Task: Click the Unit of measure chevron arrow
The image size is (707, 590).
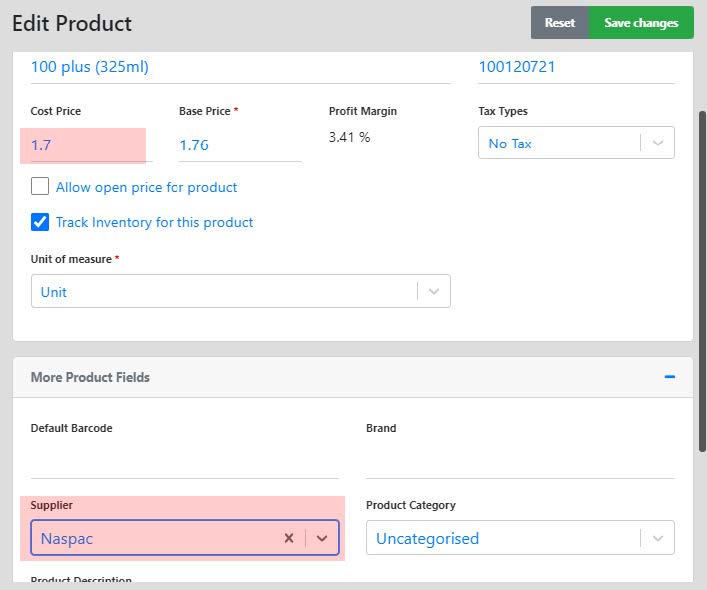Action: [x=434, y=291]
